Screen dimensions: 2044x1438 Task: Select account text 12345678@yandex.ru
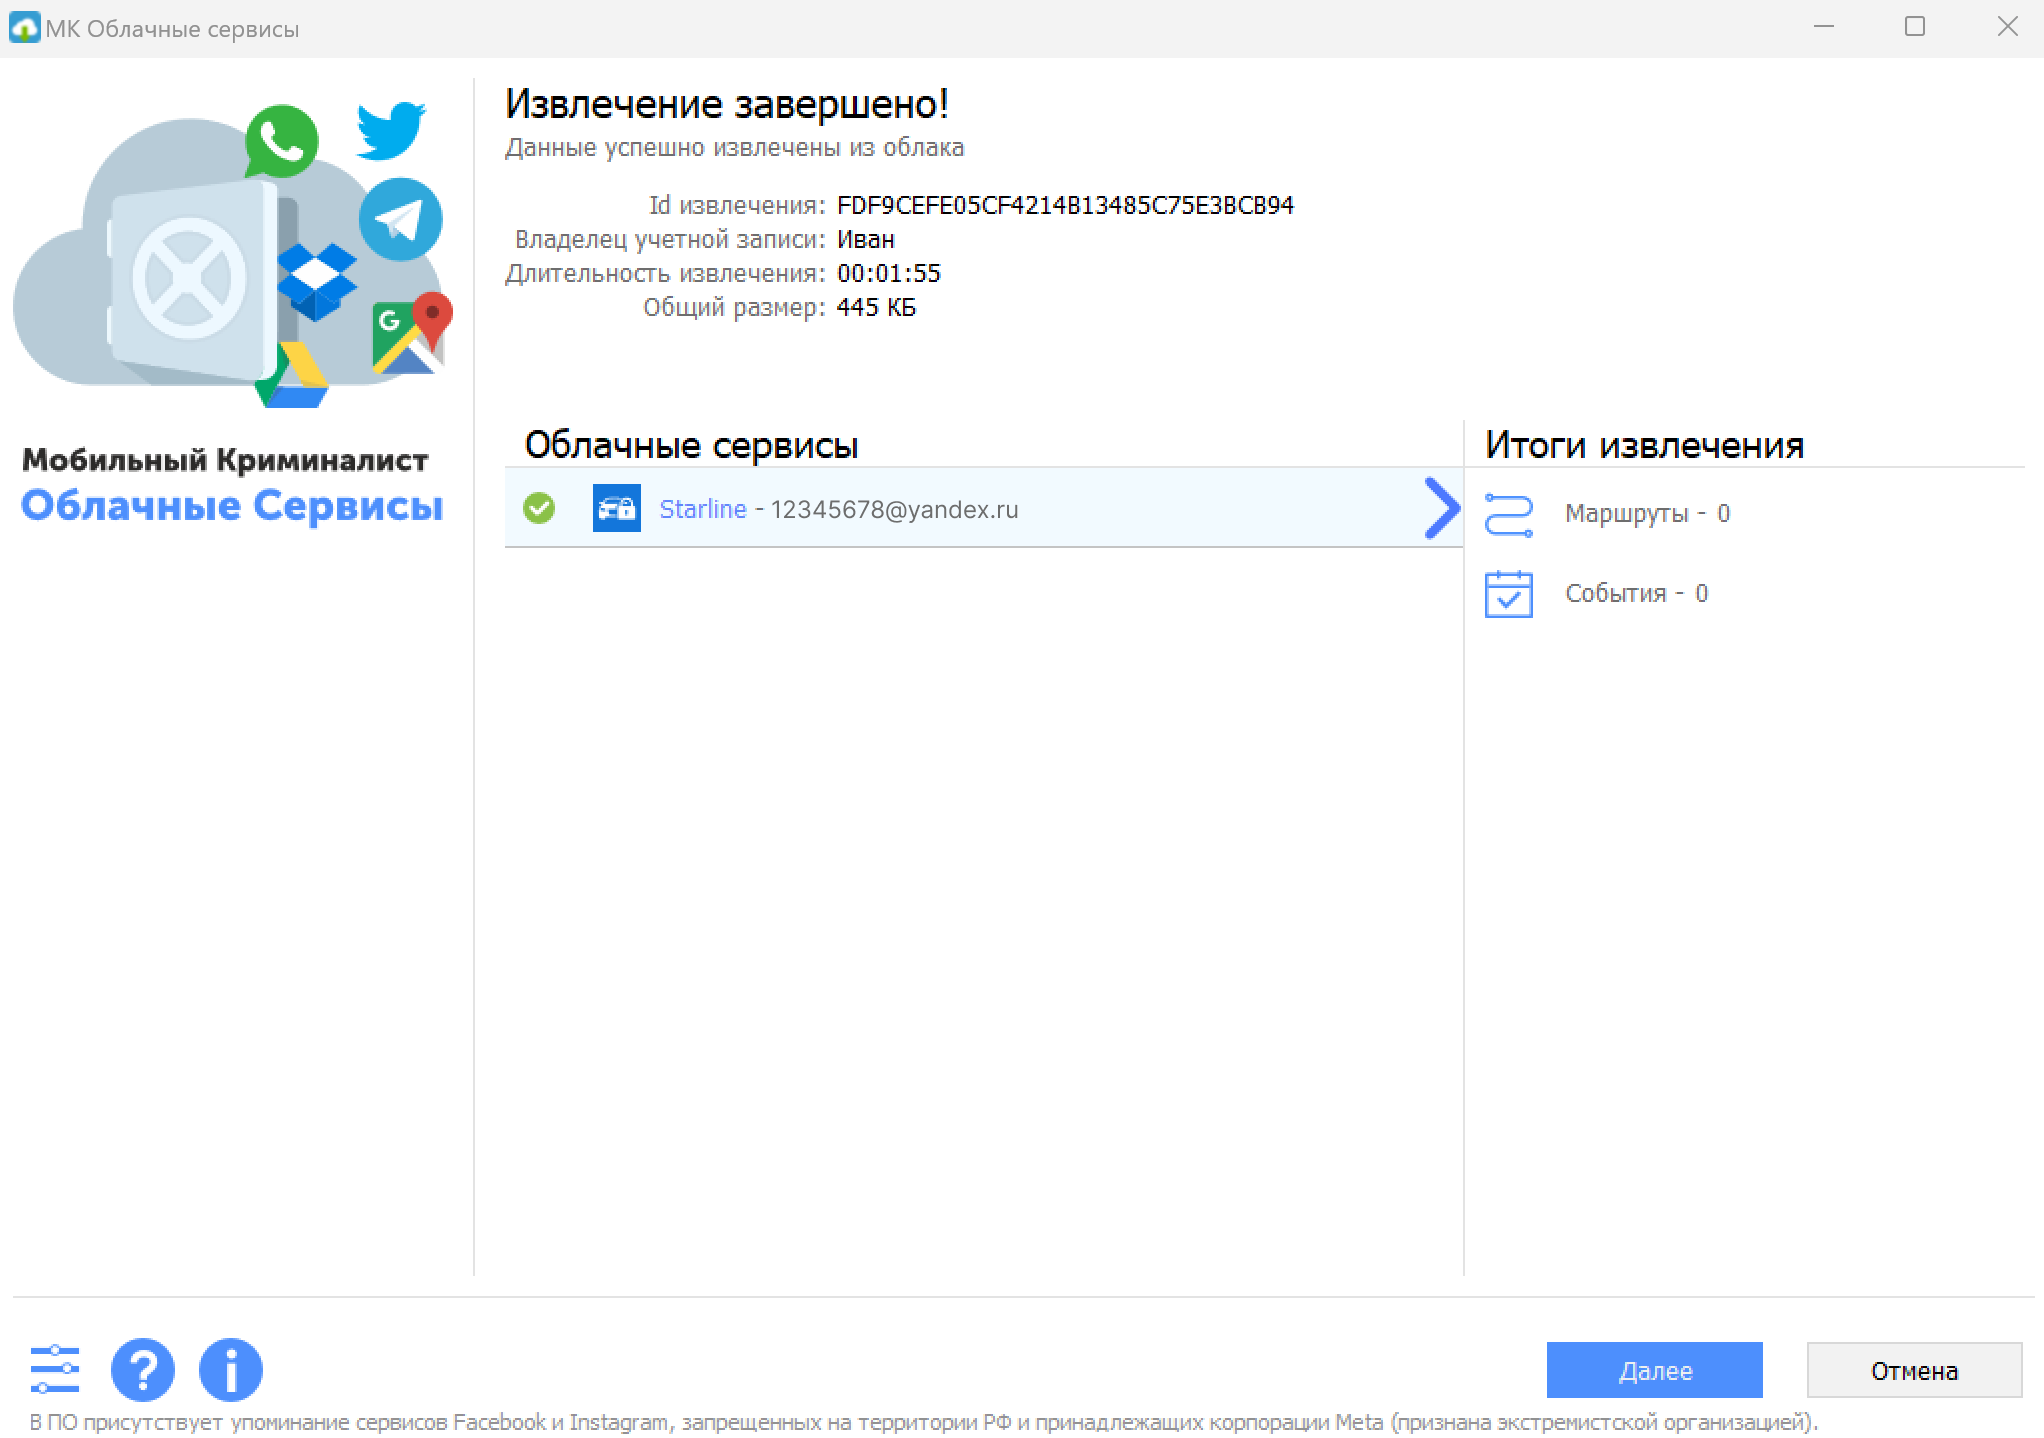894,509
